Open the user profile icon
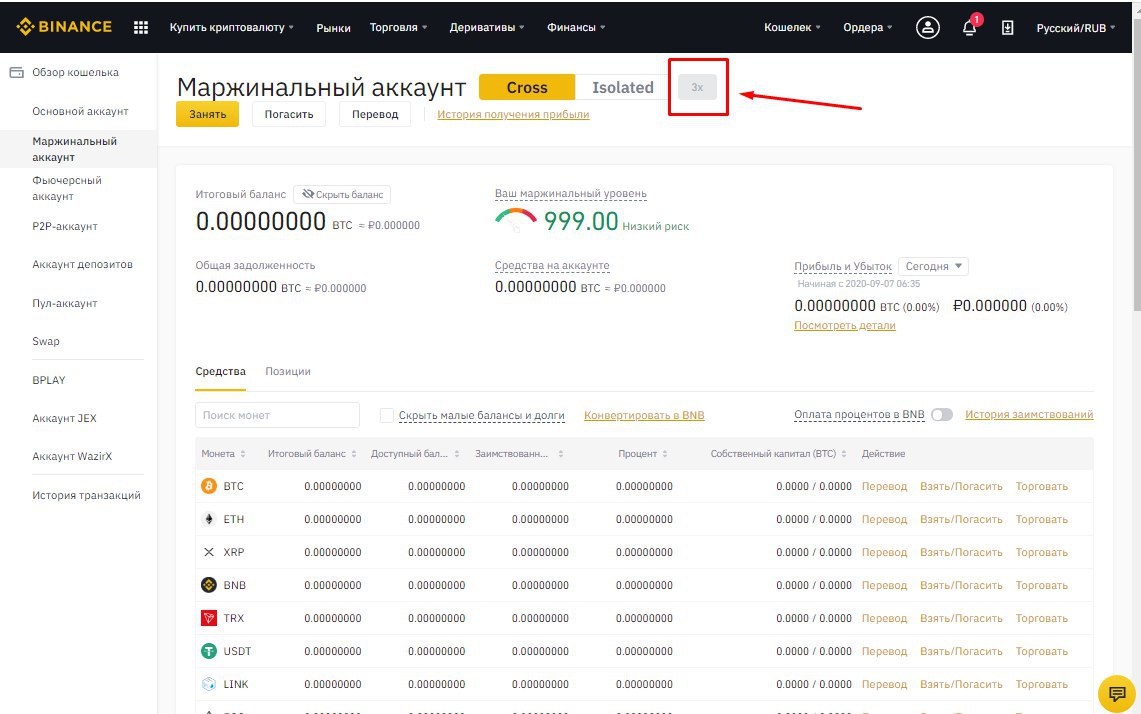The width and height of the screenshot is (1141, 714). [x=927, y=28]
